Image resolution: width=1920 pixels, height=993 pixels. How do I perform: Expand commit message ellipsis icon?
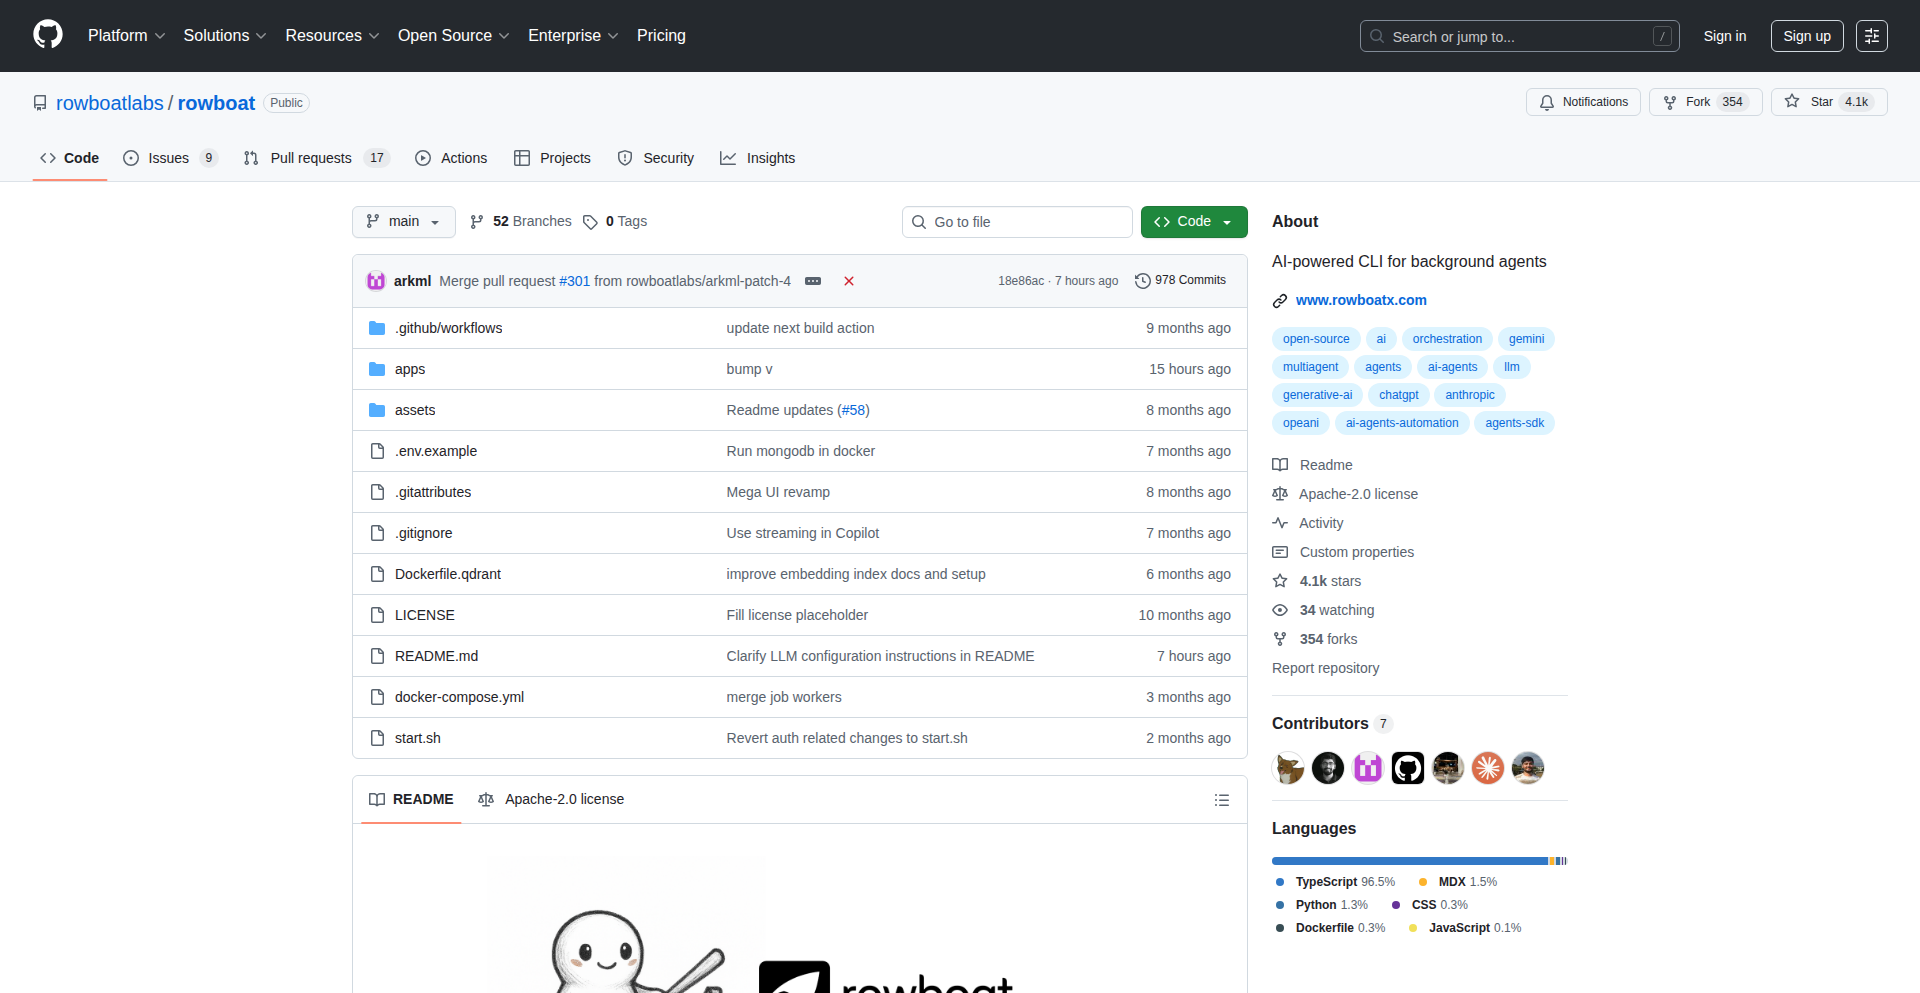(x=813, y=281)
